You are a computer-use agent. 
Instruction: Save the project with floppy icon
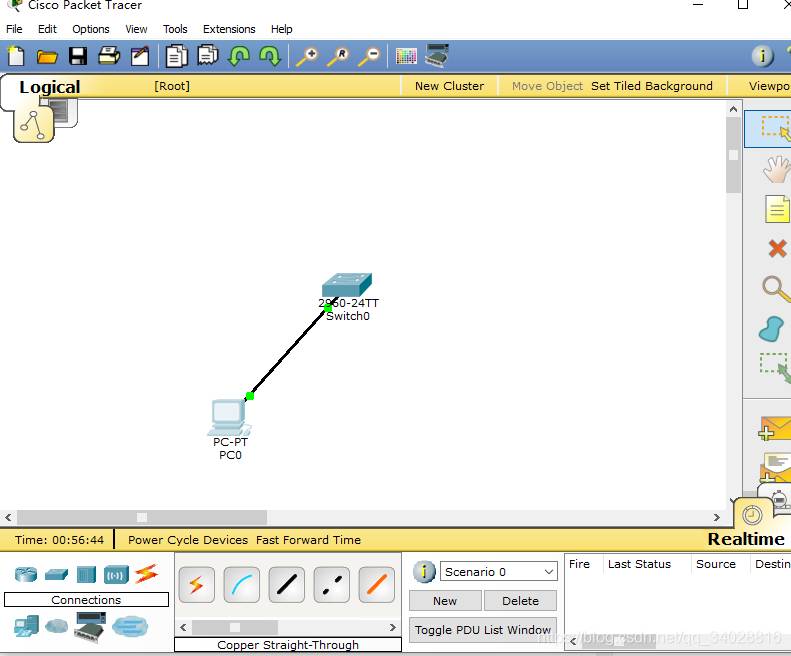click(x=78, y=56)
